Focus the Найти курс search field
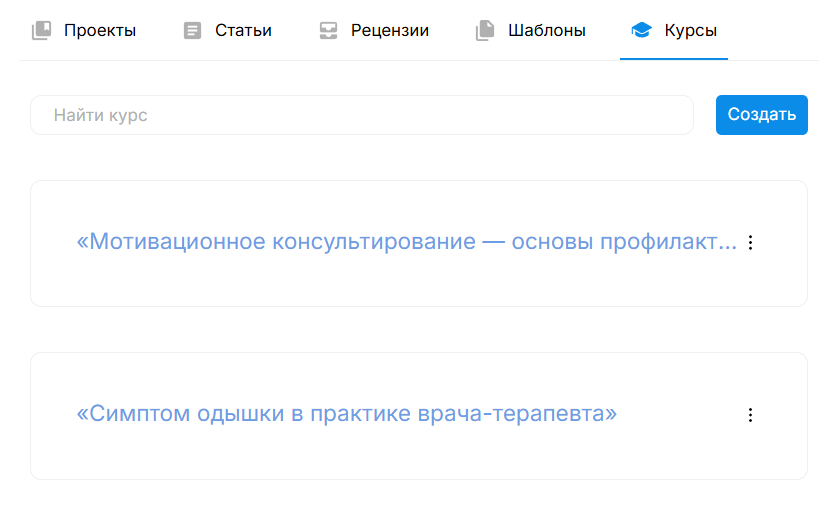 [x=362, y=115]
